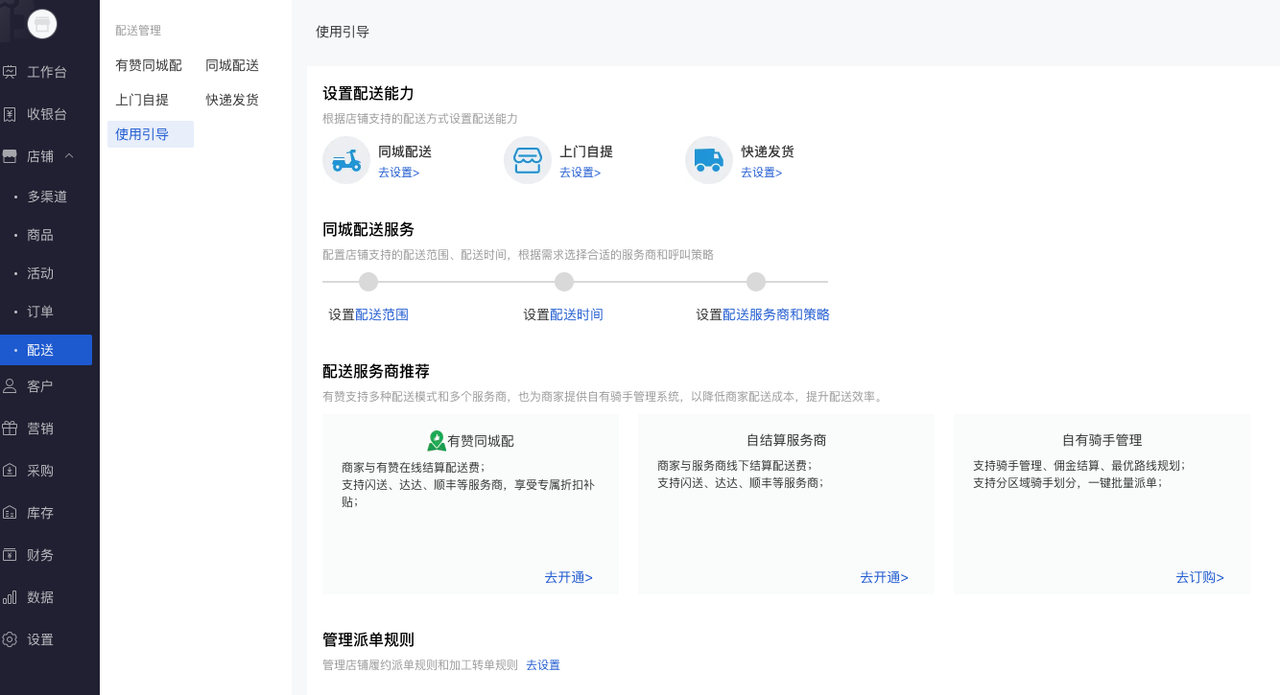Click 去设置> under 快递发货
Viewport: 1280px width, 695px height.
point(762,172)
